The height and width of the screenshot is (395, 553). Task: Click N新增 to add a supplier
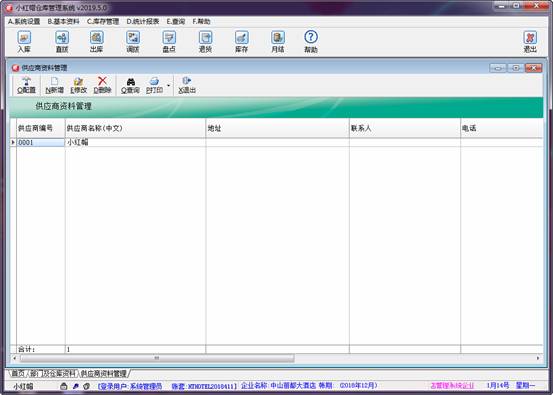coord(54,85)
